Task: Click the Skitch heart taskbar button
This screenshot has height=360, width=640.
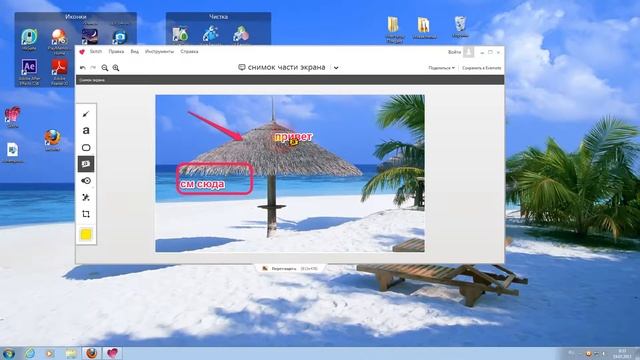Action: tap(112, 353)
